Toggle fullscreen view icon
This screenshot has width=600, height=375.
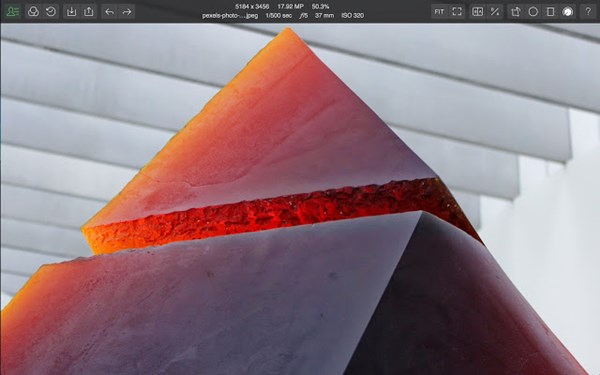click(x=457, y=11)
